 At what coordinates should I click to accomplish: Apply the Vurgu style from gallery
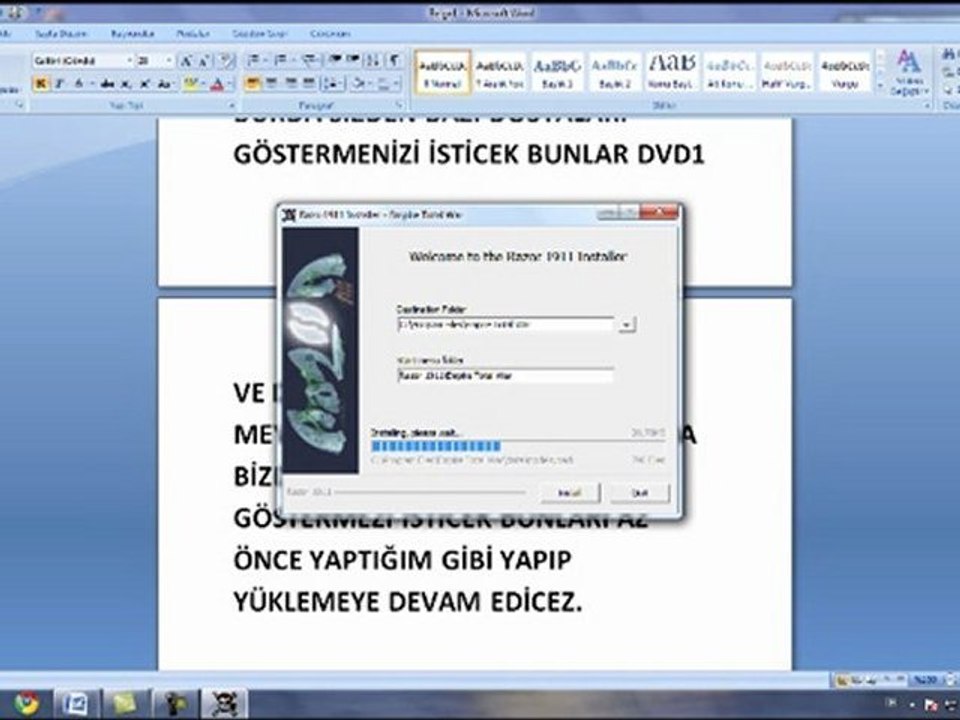point(845,72)
